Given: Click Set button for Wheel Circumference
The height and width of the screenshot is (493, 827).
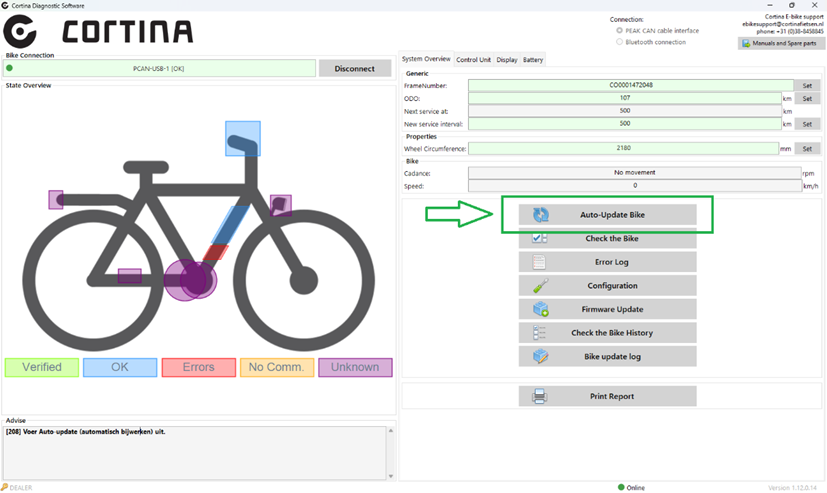Looking at the screenshot, I should click(x=807, y=149).
